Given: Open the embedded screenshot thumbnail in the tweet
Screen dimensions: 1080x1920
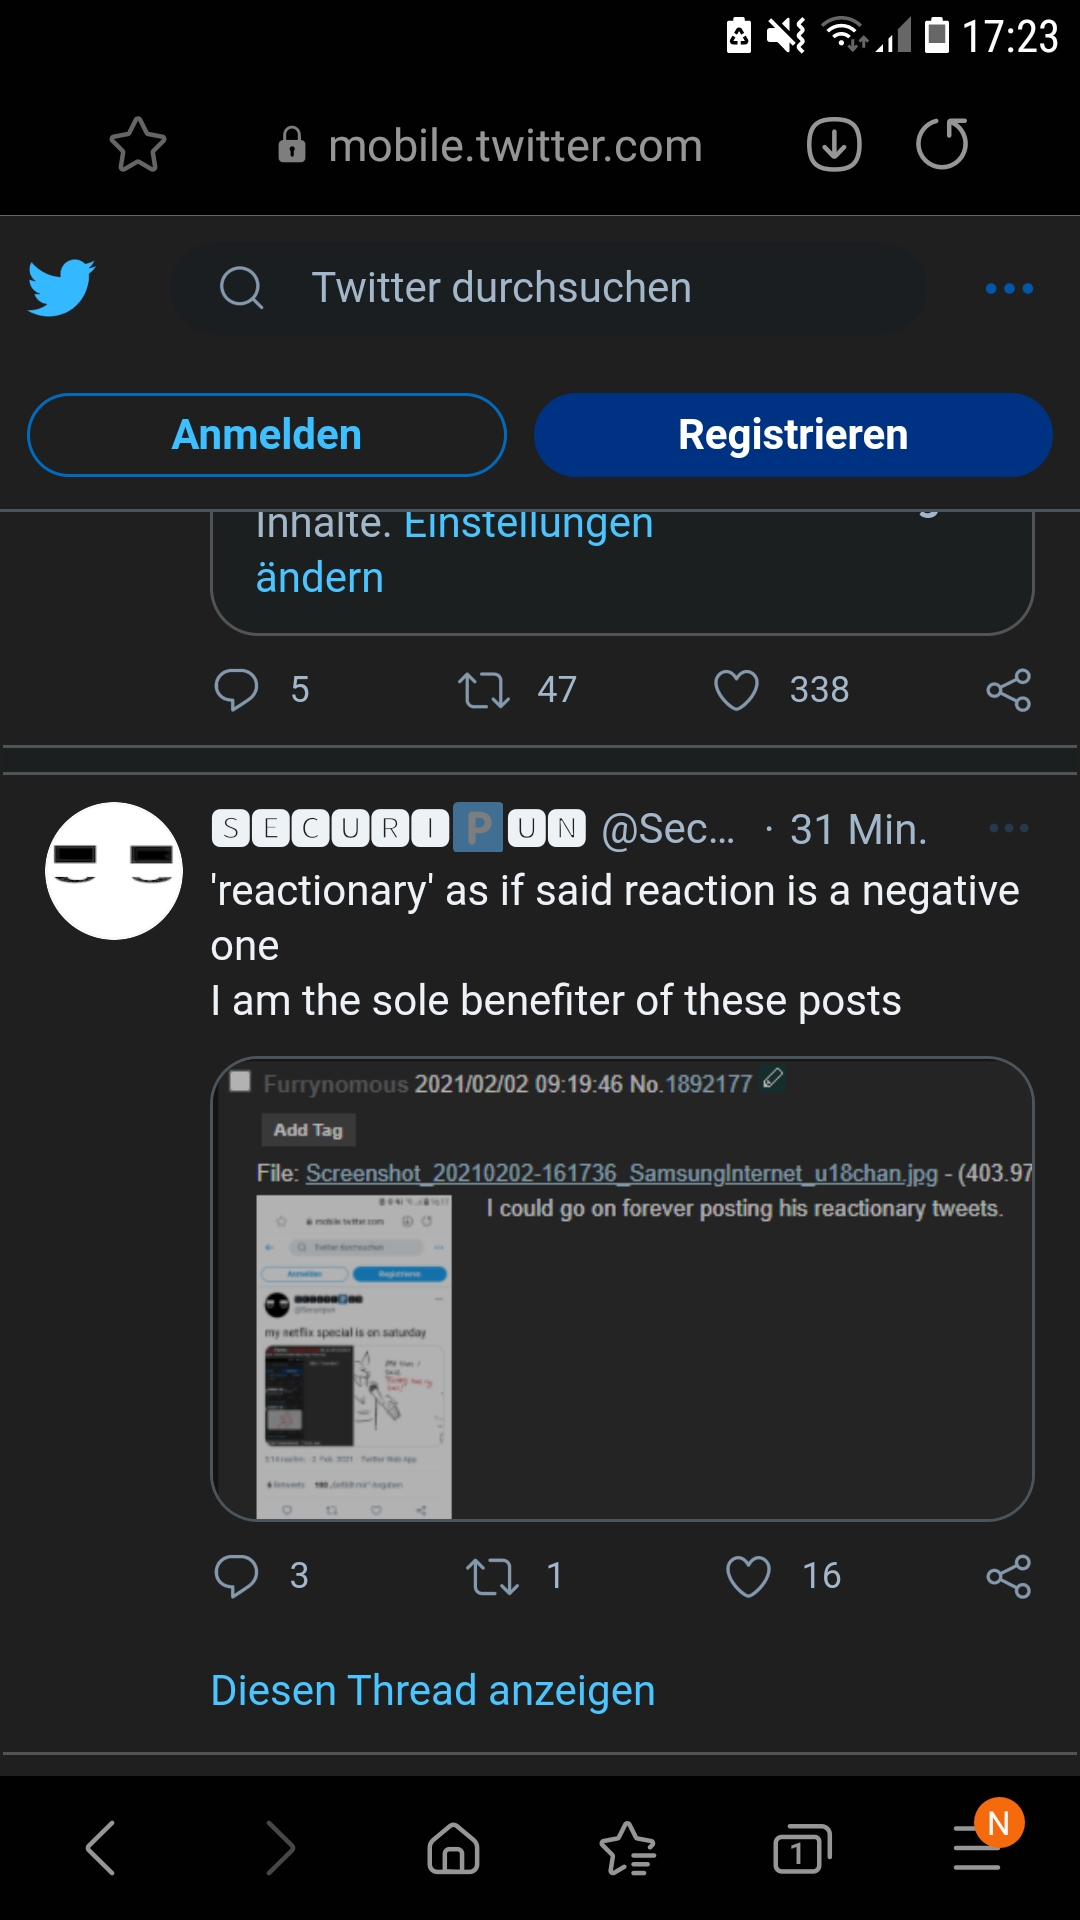Looking at the screenshot, I should pos(354,1357).
